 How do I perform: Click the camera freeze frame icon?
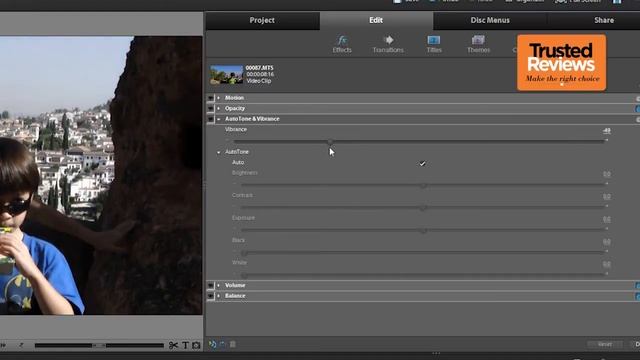click(196, 345)
